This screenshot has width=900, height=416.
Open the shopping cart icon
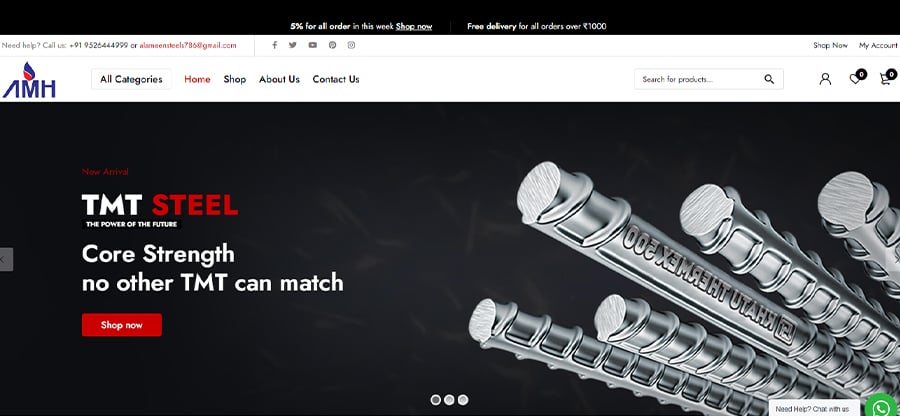[x=887, y=77]
